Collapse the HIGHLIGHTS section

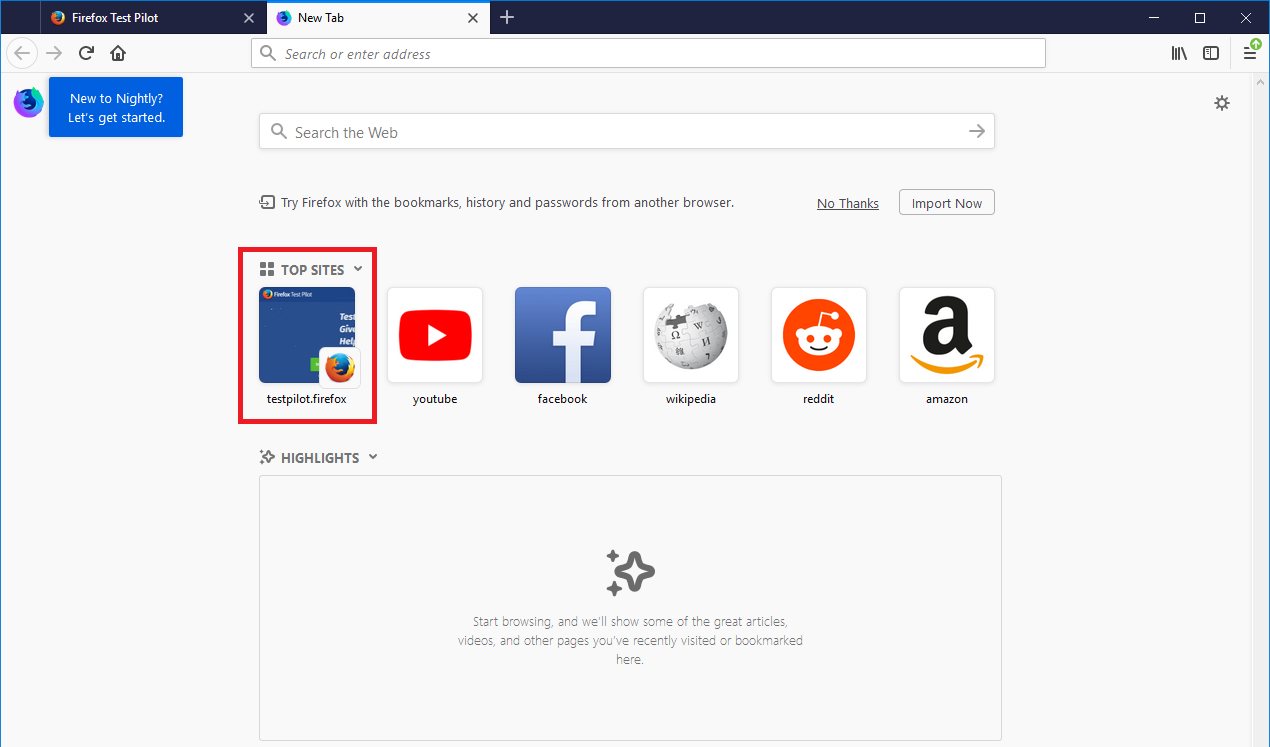click(x=373, y=457)
